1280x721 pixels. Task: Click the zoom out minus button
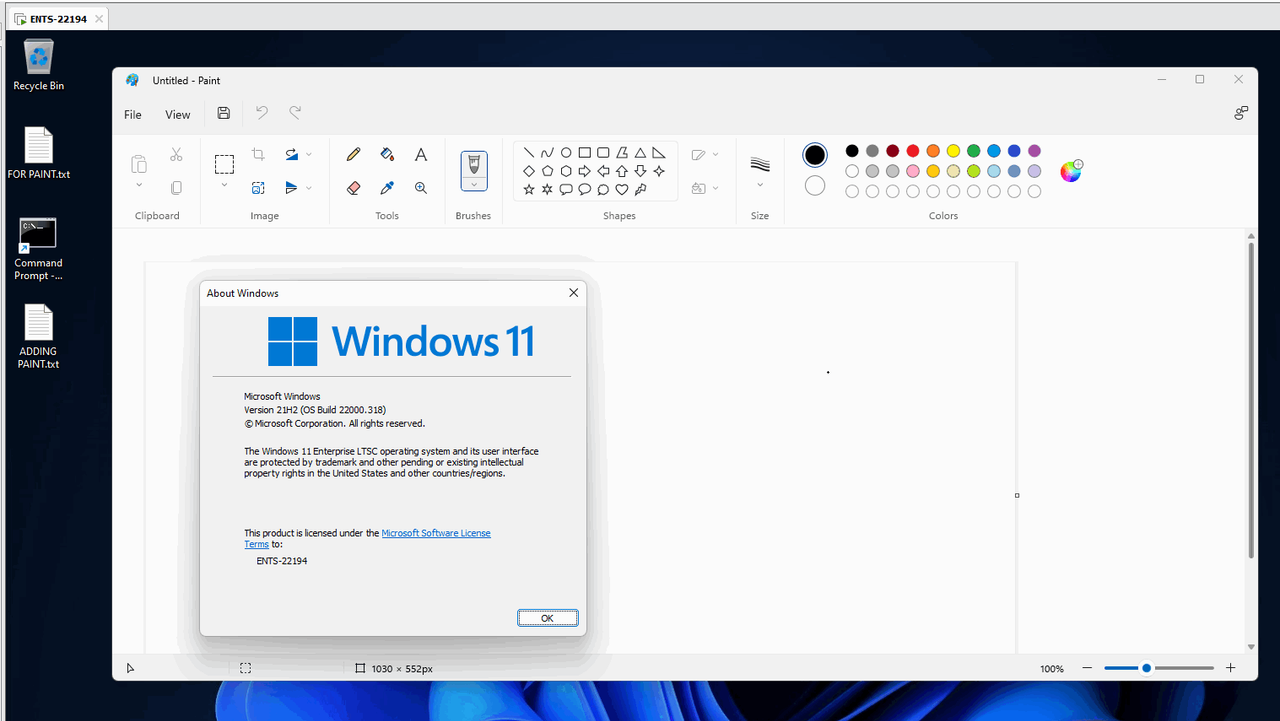[1087, 668]
